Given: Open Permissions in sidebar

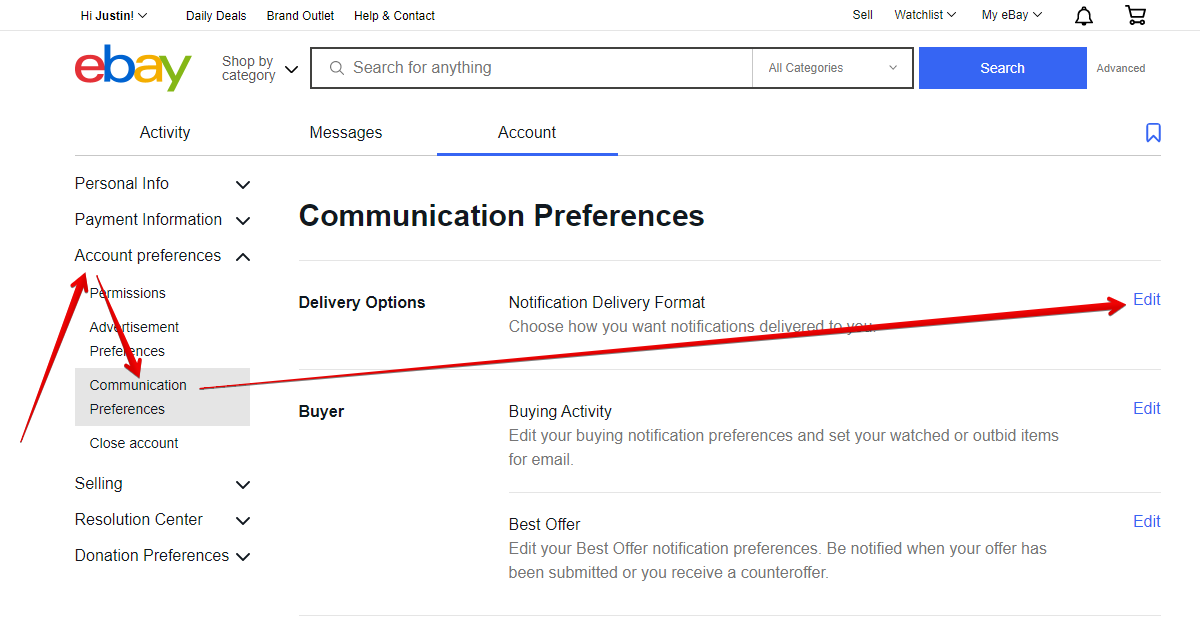Looking at the screenshot, I should [x=128, y=293].
